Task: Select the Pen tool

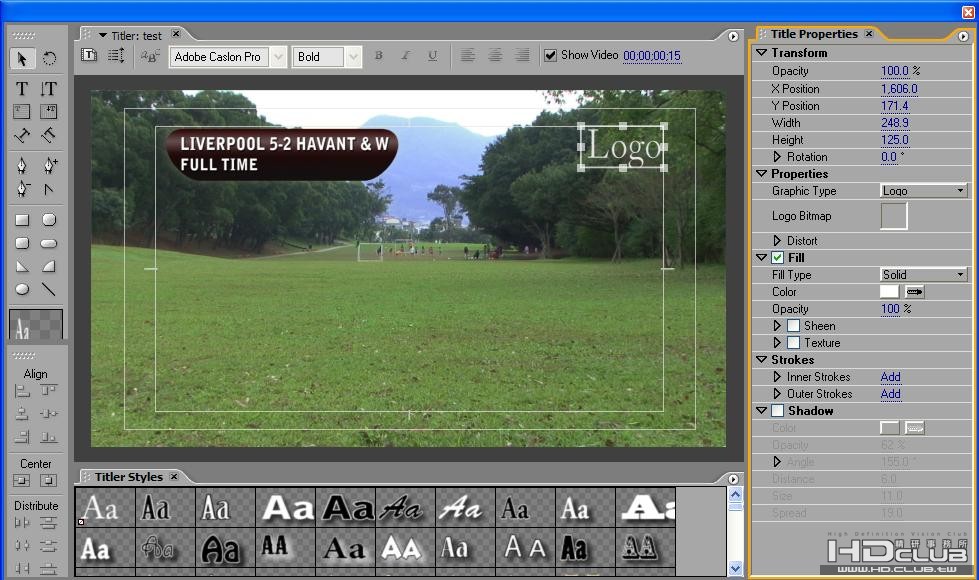Action: coord(22,166)
